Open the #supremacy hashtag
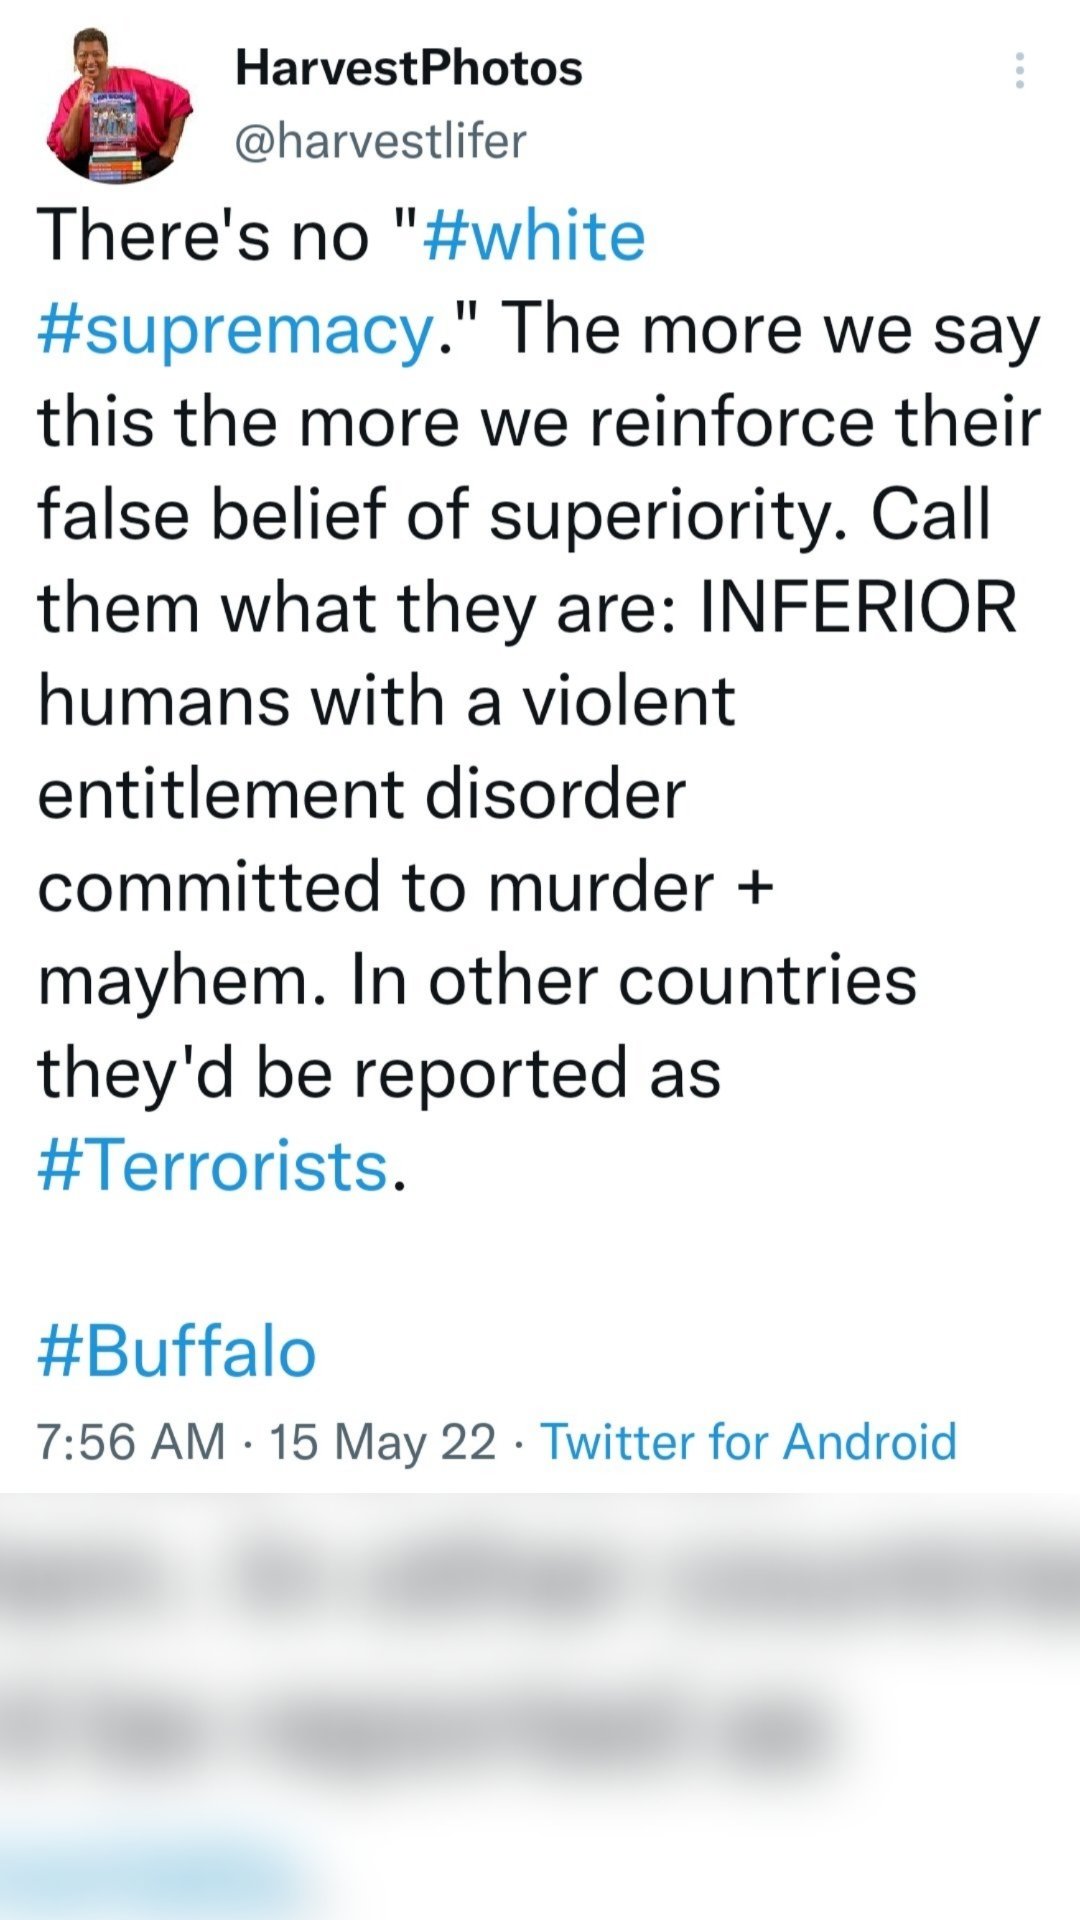The image size is (1080, 1920). pyautogui.click(x=236, y=330)
